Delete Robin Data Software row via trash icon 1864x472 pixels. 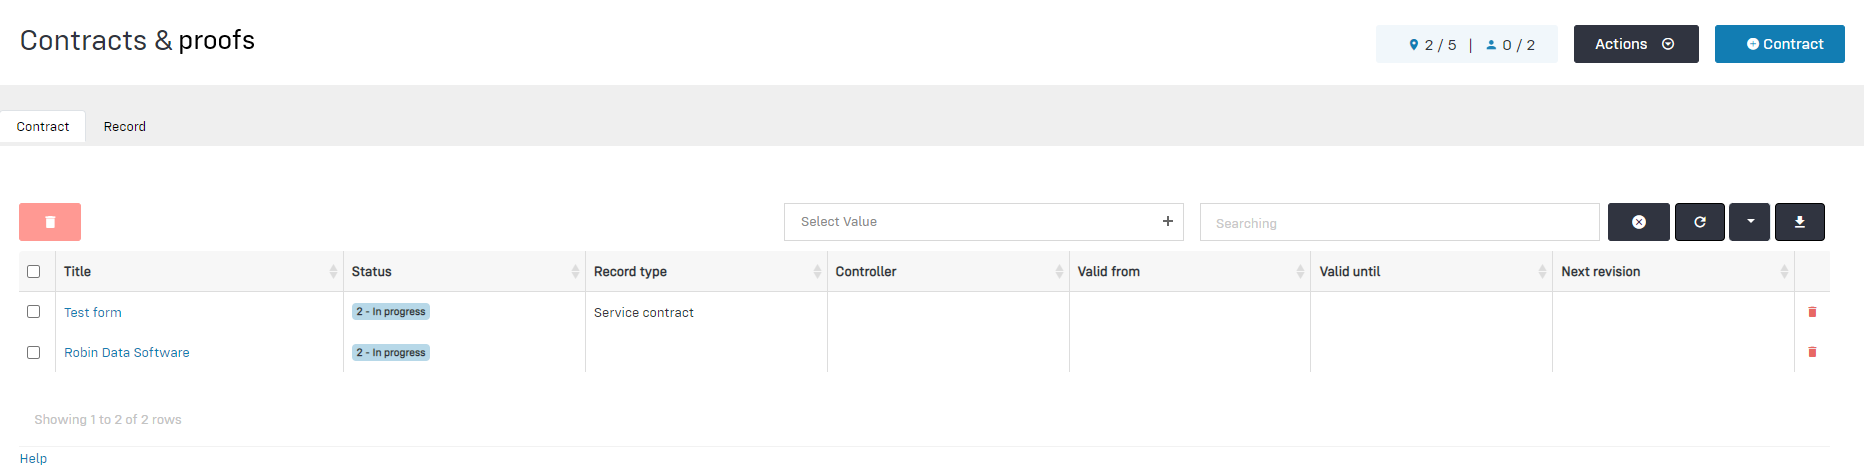pos(1812,352)
